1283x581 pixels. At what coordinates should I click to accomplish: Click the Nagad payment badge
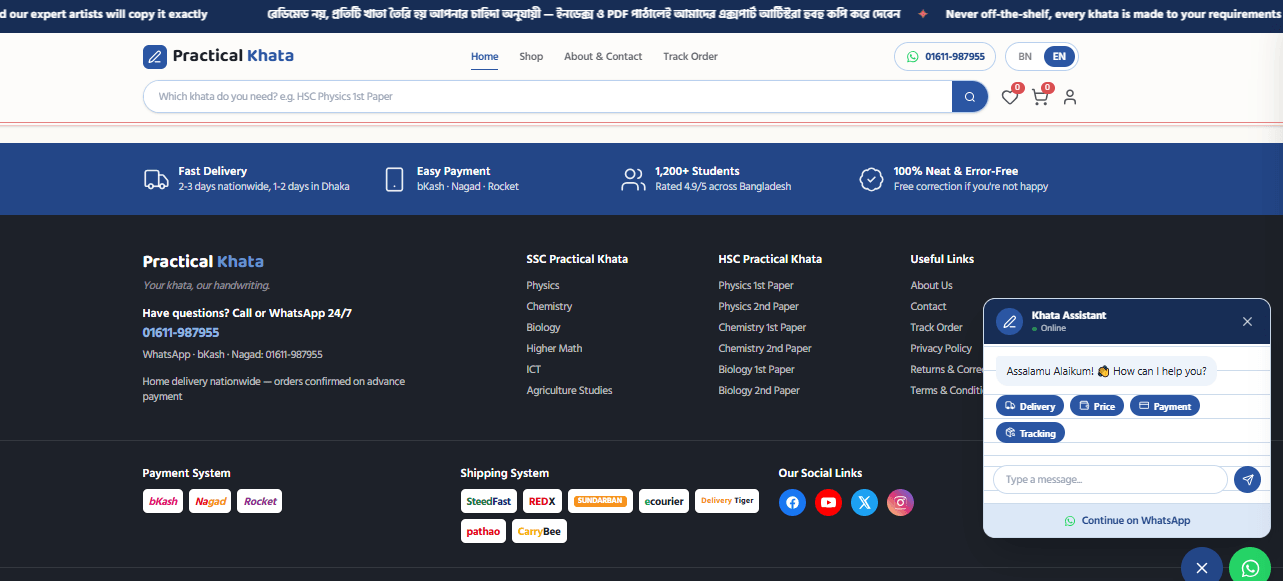click(x=210, y=501)
